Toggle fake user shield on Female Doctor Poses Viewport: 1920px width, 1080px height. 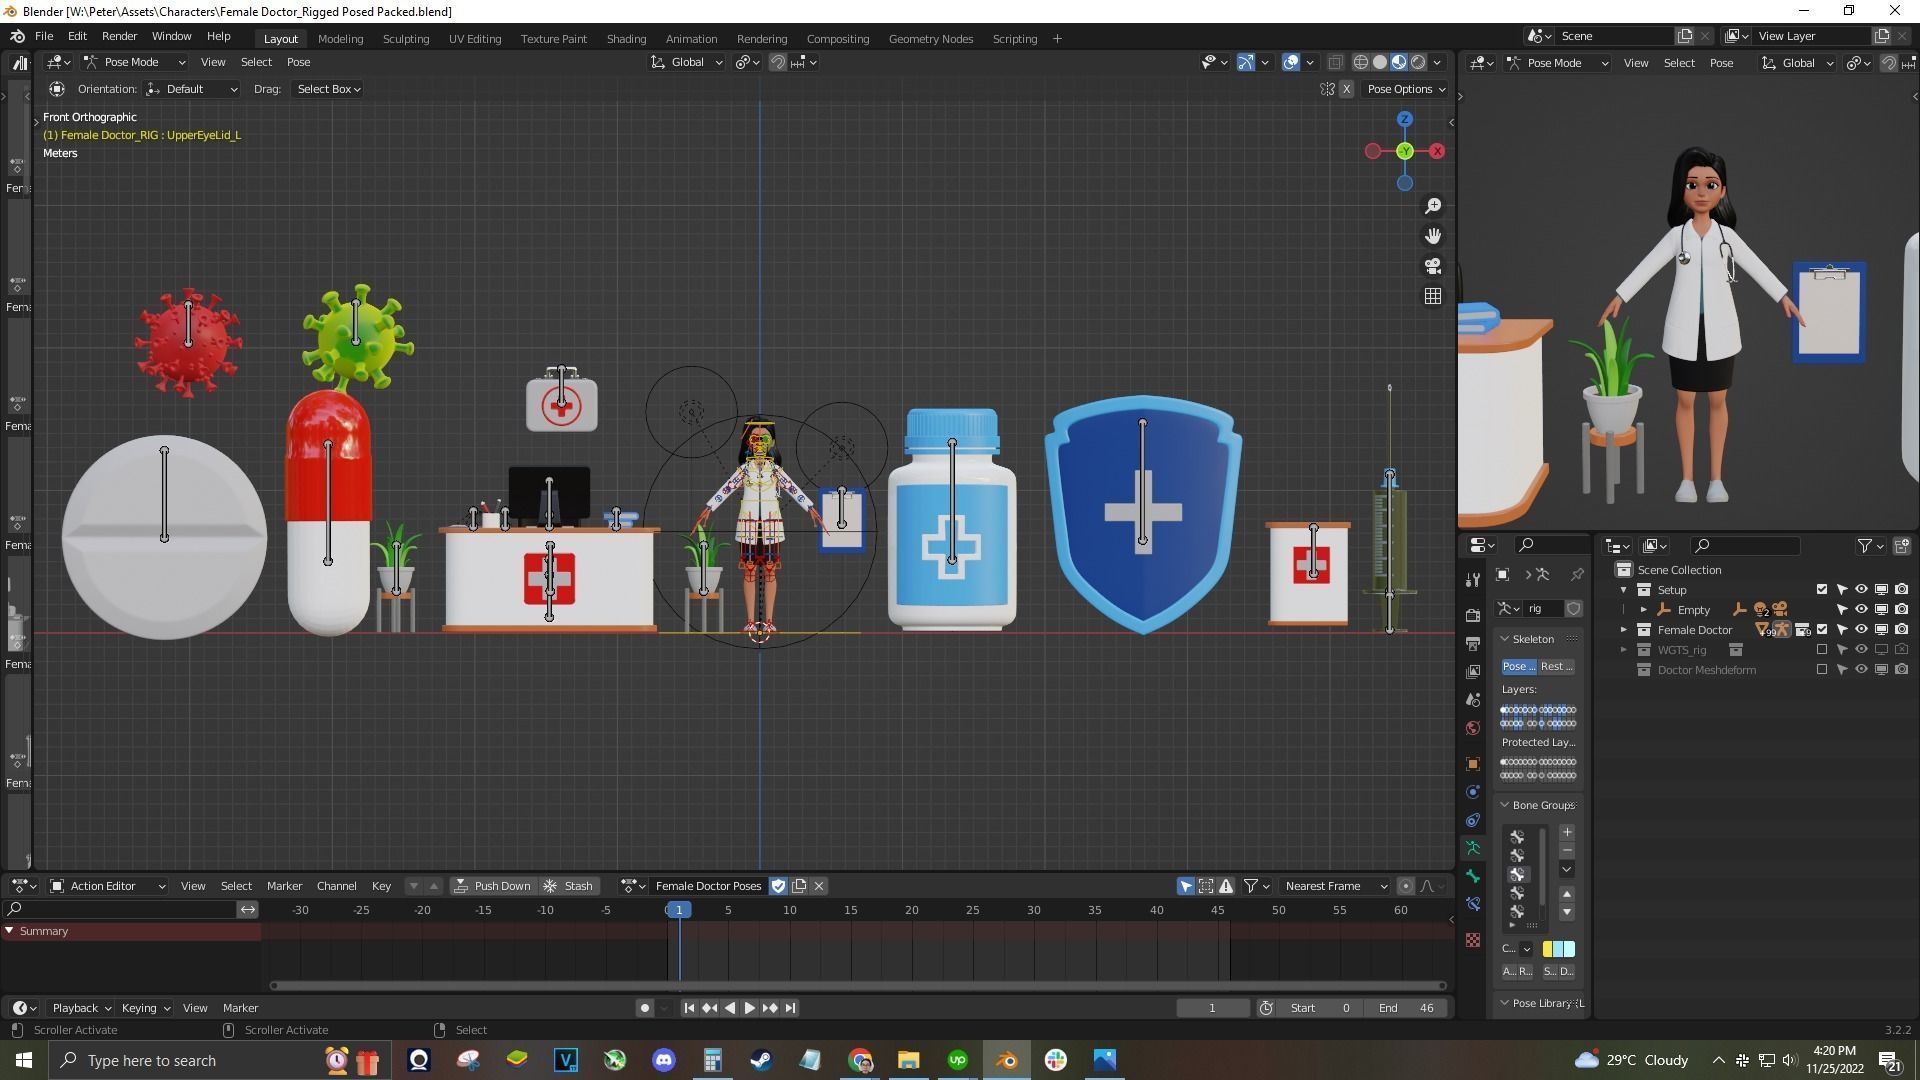tap(779, 886)
